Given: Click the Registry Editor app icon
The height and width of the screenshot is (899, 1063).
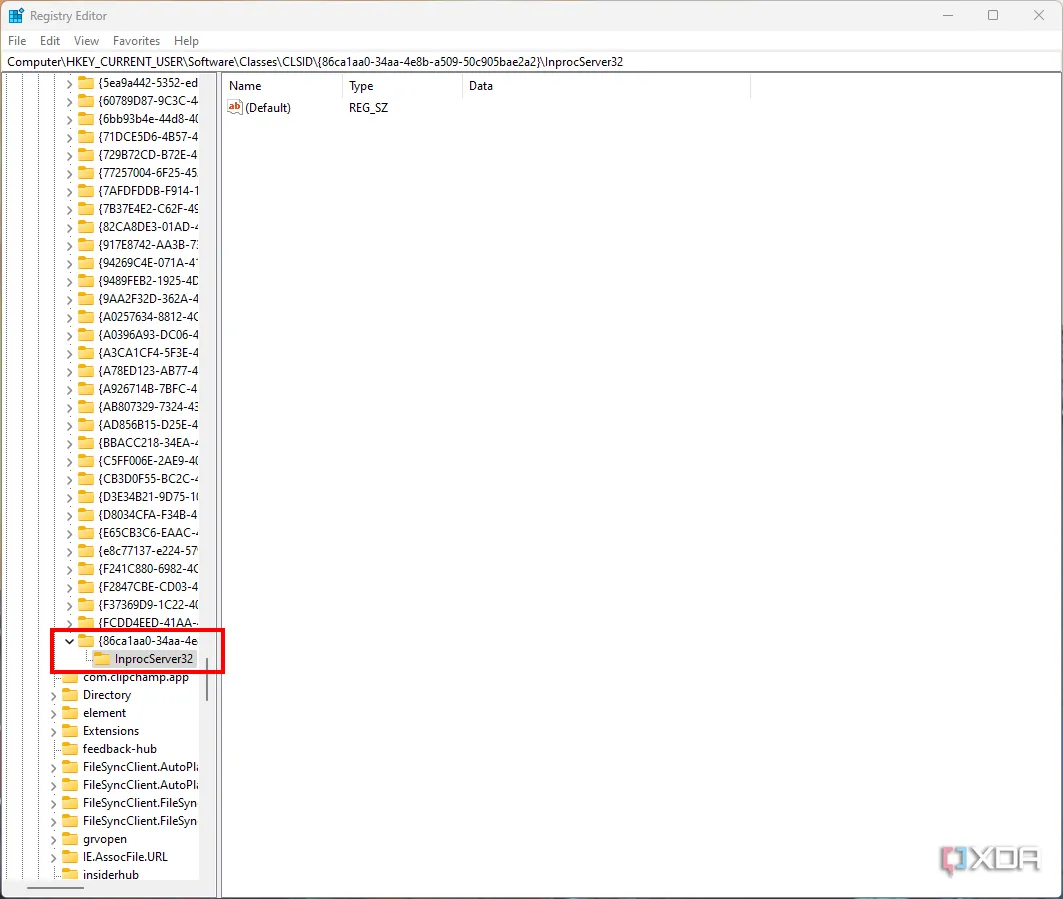Looking at the screenshot, I should [16, 15].
